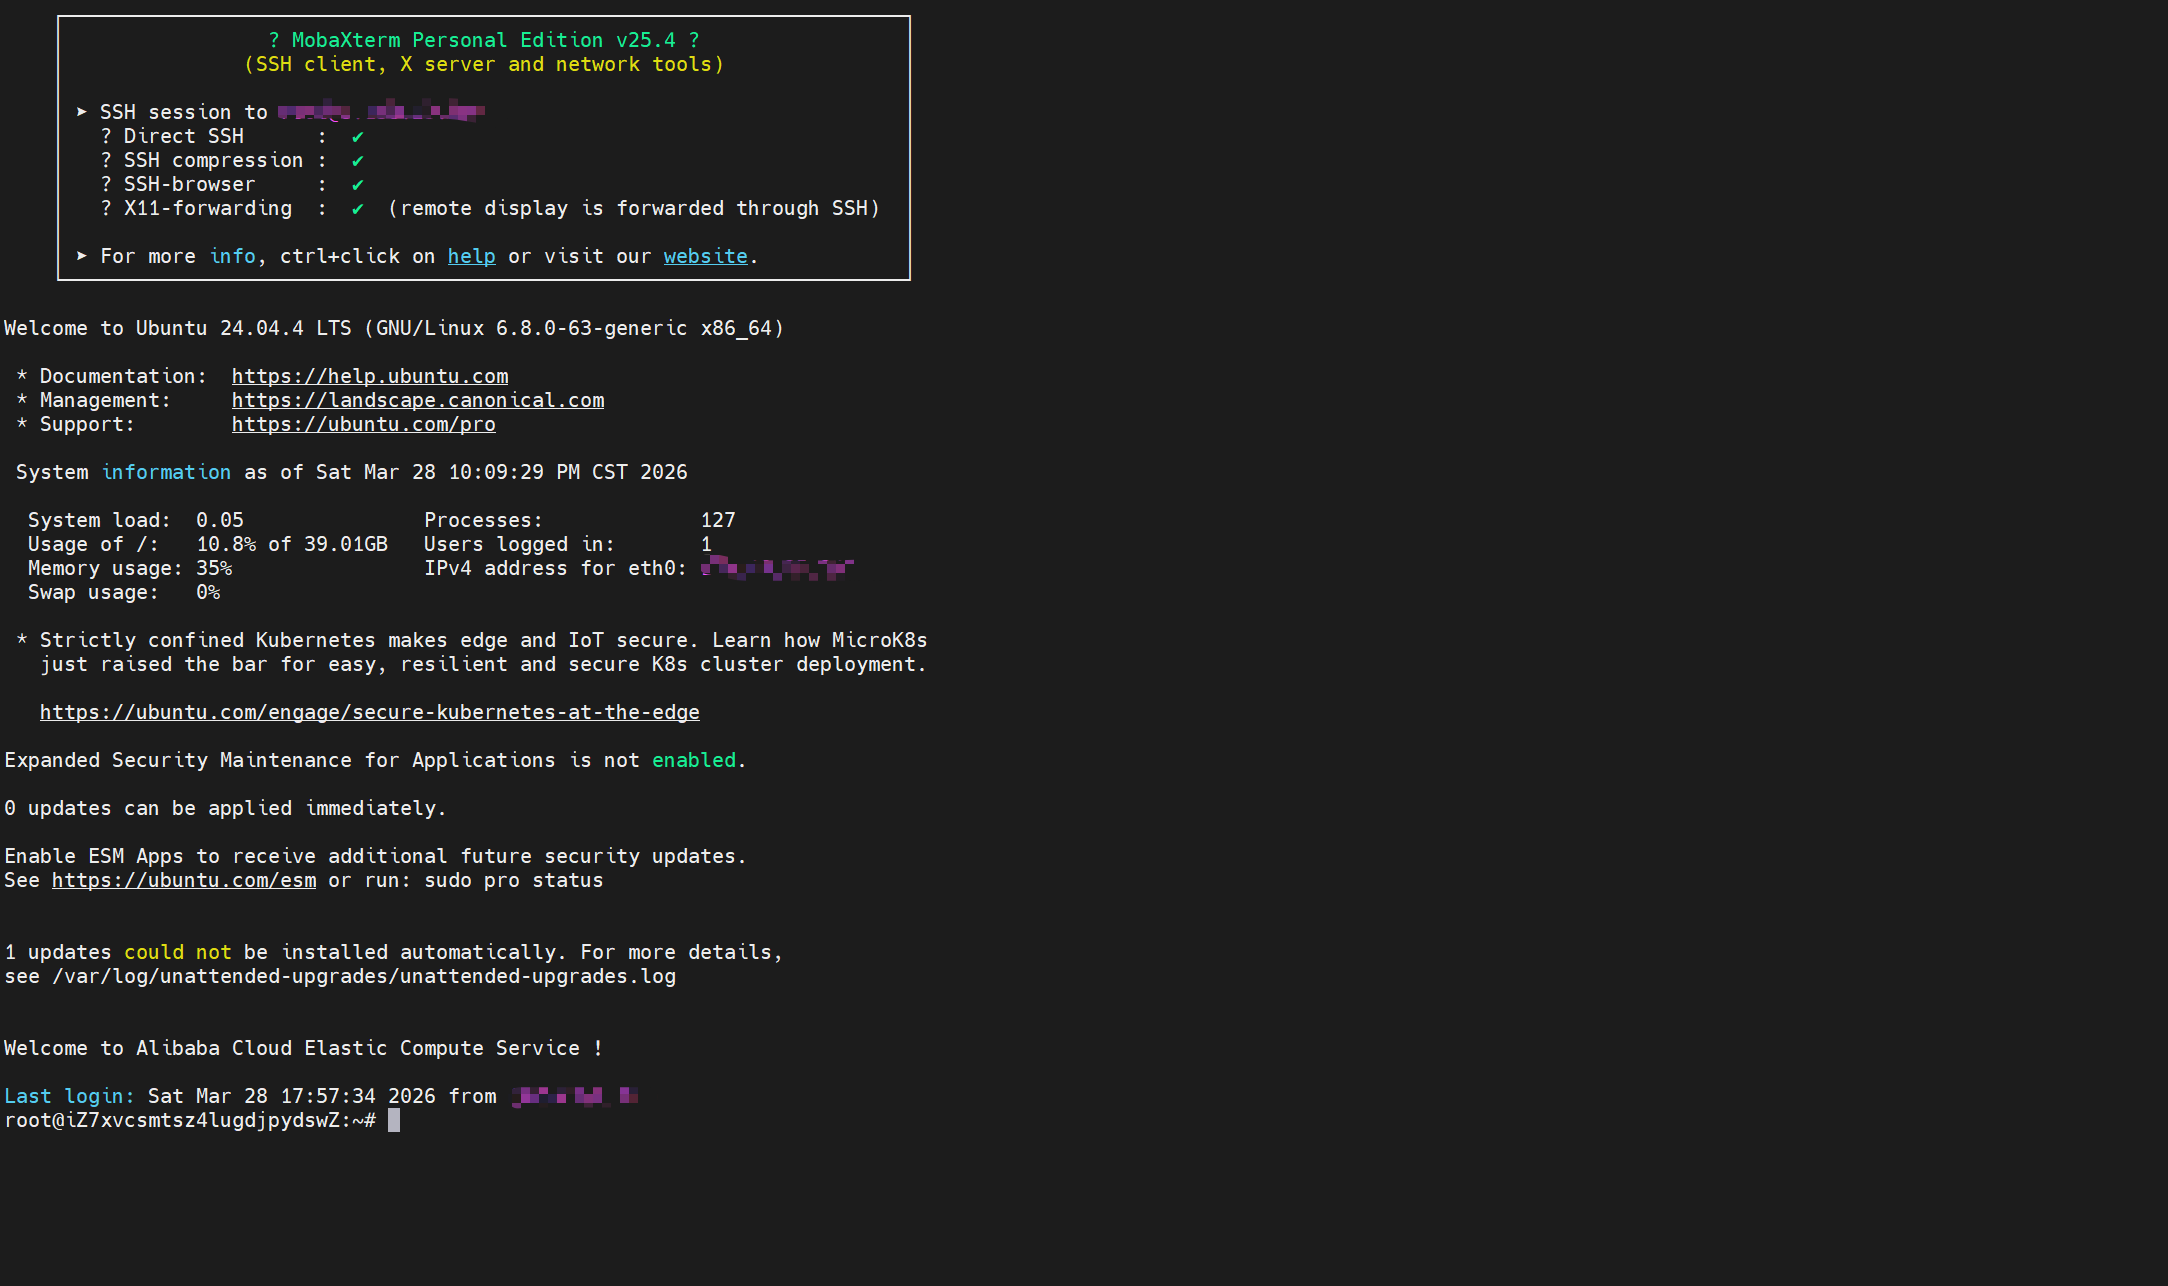Open the MobaXterm 'website' link
Screen dimensions: 2168x1286
click(705, 256)
